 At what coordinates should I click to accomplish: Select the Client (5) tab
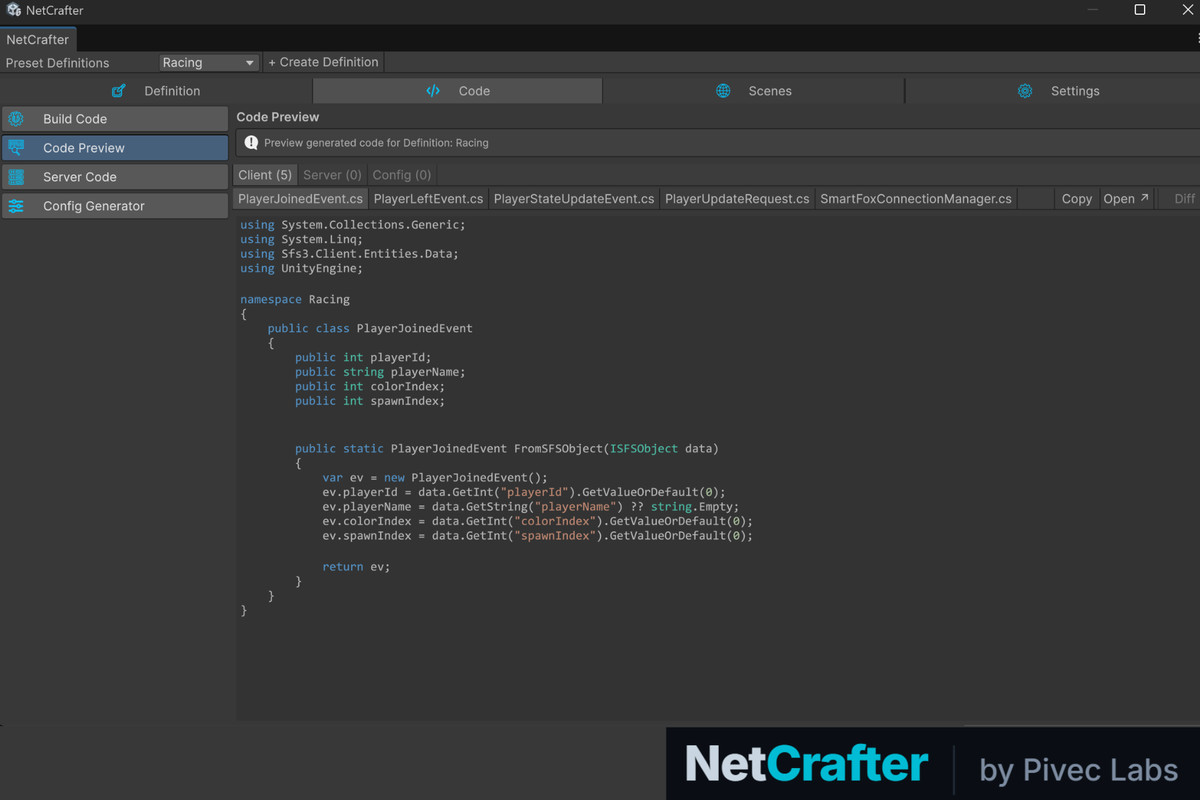click(x=265, y=175)
